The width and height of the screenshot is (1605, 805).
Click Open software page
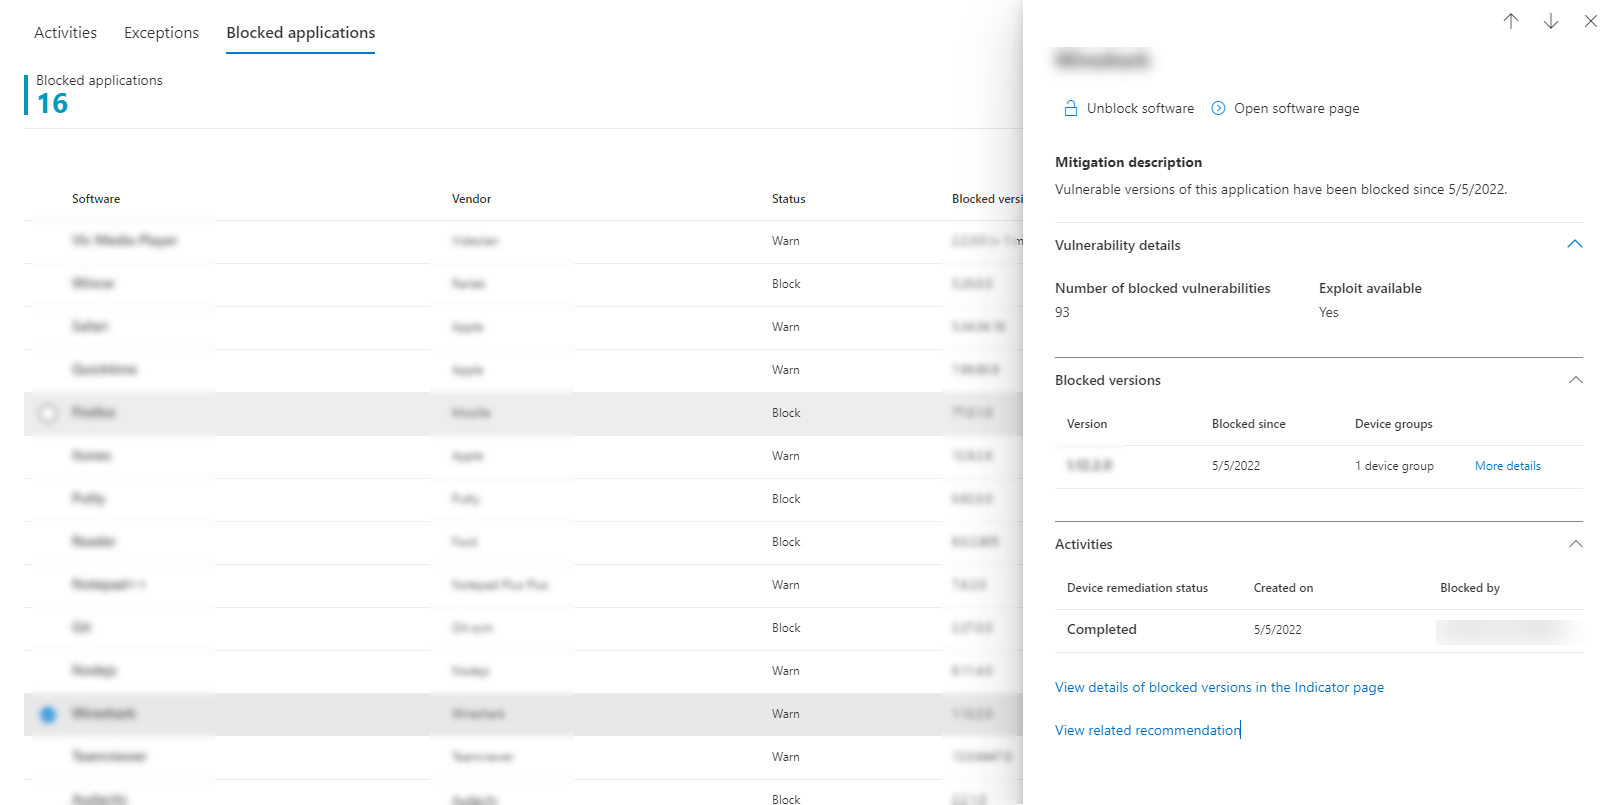tap(1296, 108)
